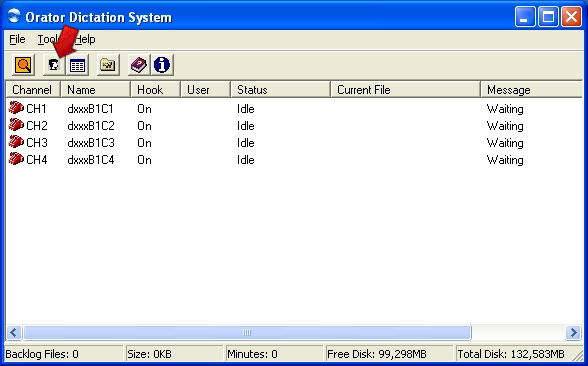Click the horizontal scrollbar left arrow

(14, 332)
